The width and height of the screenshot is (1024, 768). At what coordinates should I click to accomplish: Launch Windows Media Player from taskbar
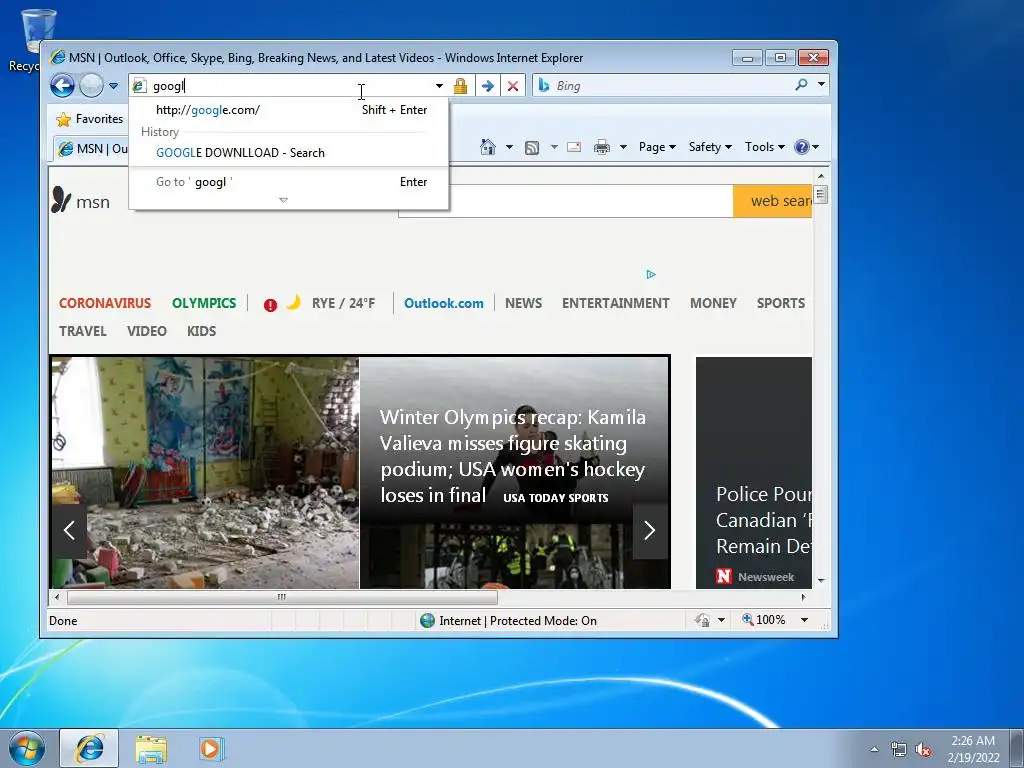coord(211,748)
